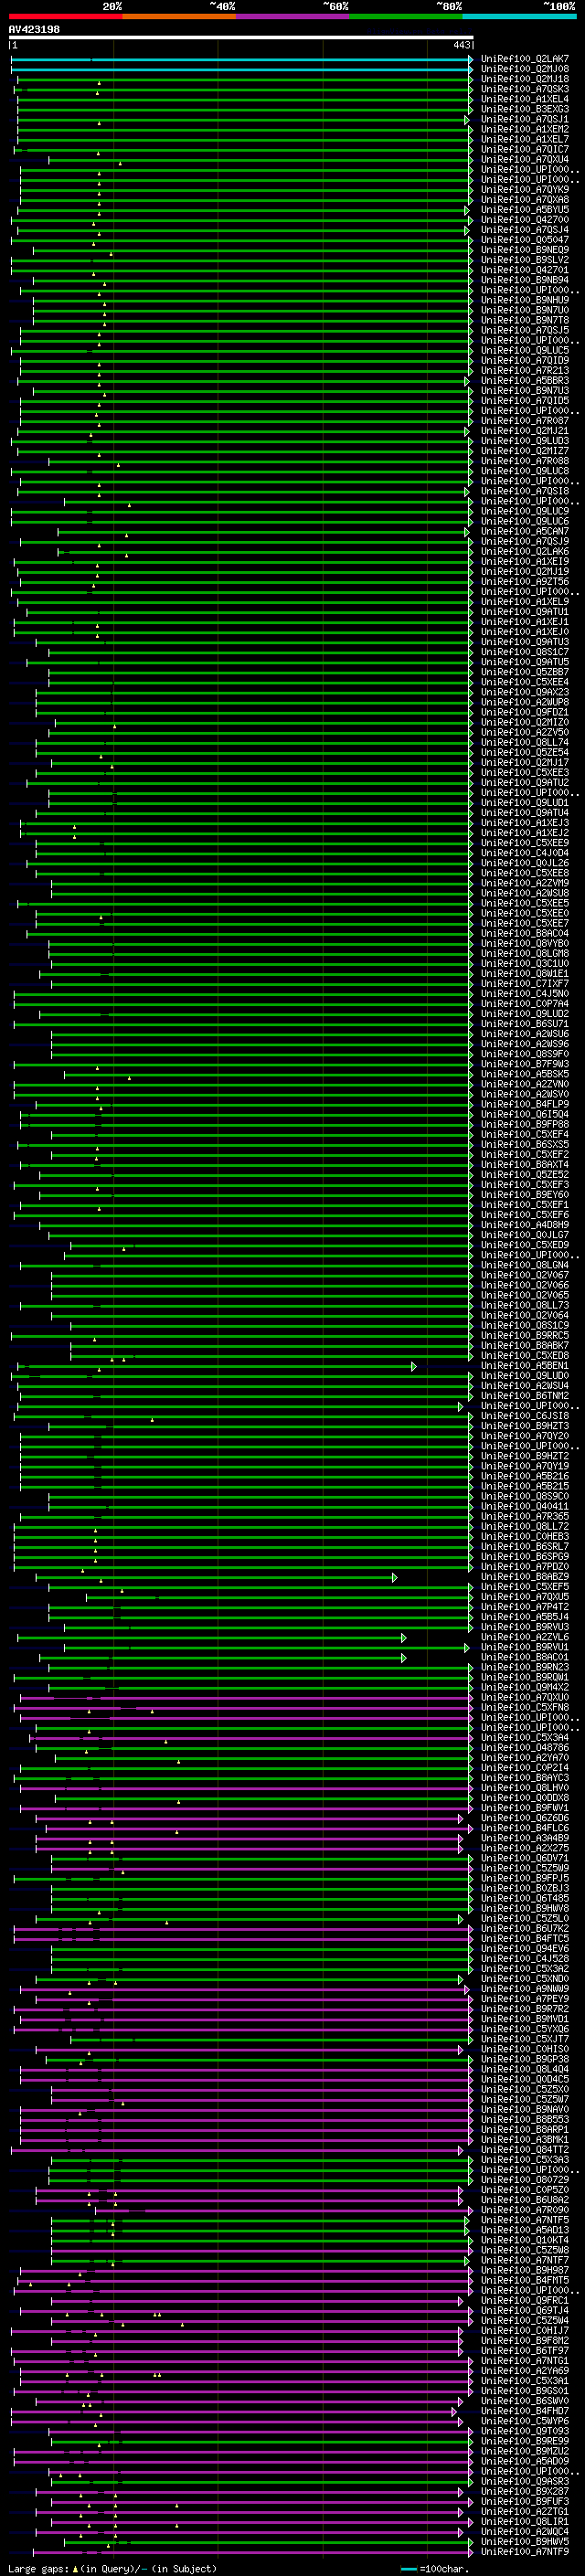585x2576 pixels.
Task: Click the UniRef100_A7QIC7 label
Action: pyautogui.click(x=525, y=149)
